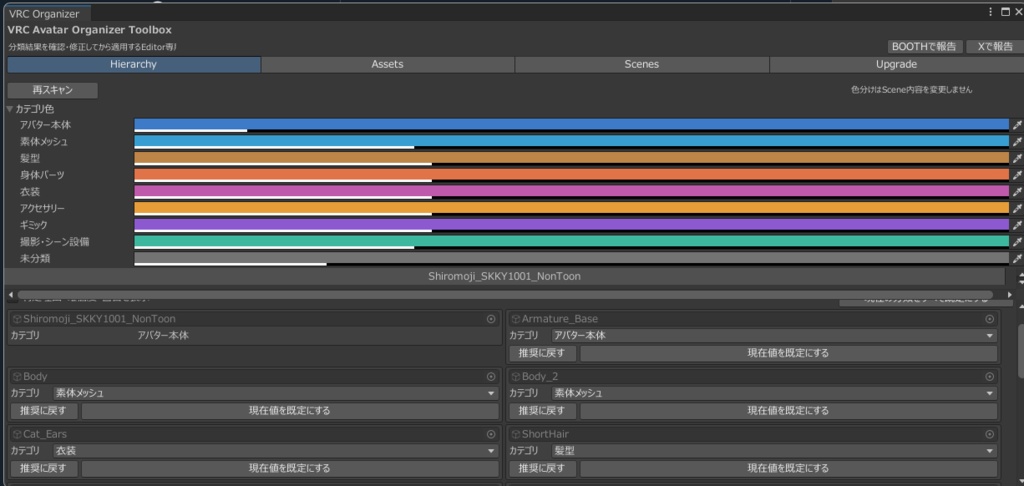Click 現在値を既定にする under Body
The height and width of the screenshot is (486, 1024).
(x=290, y=411)
